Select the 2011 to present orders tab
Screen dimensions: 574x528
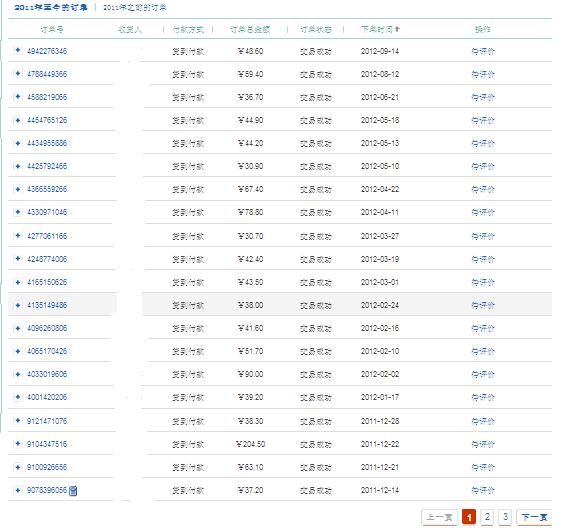tap(51, 7)
